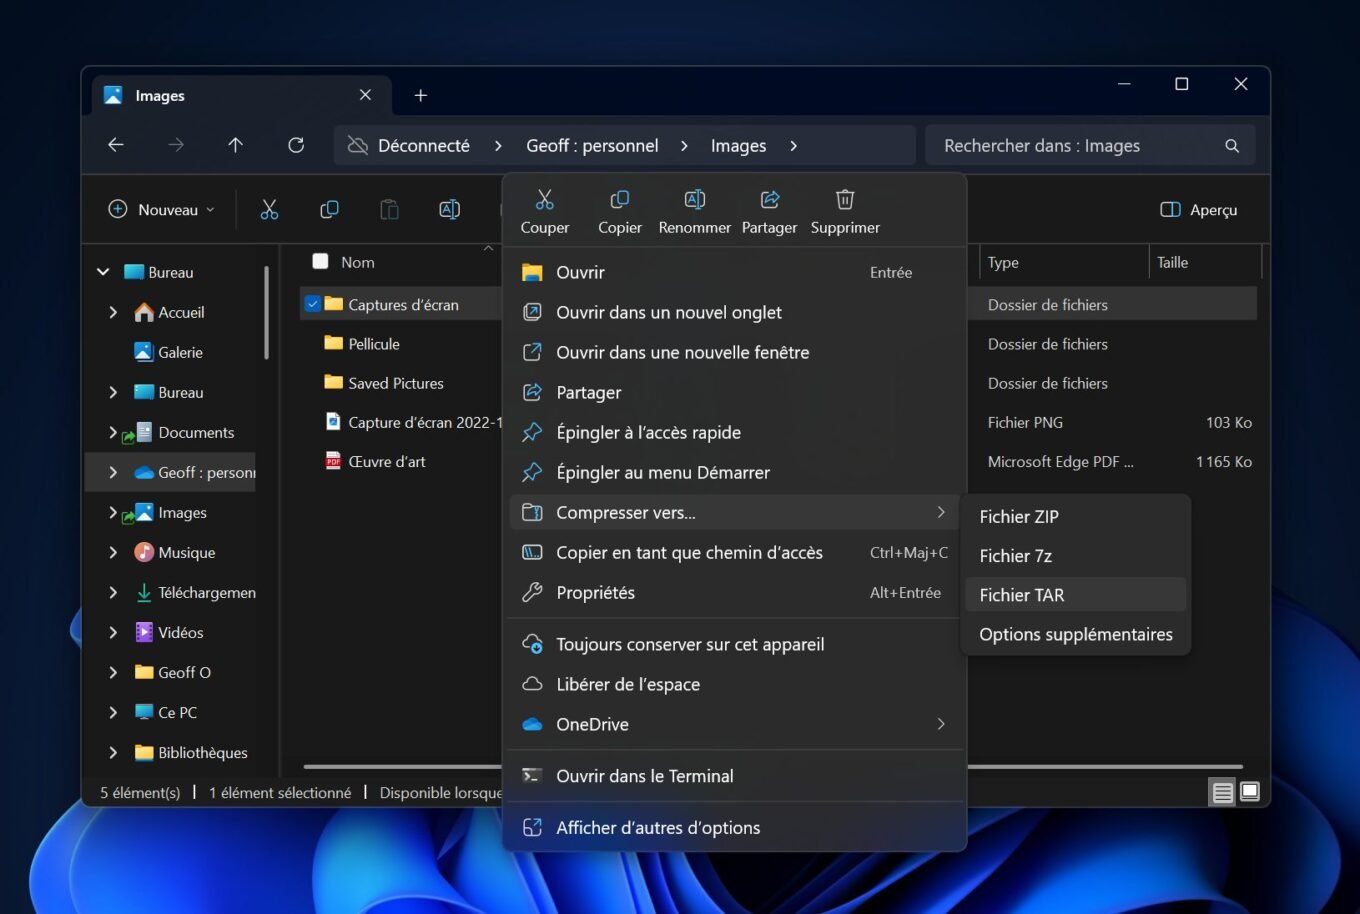Expand the Accueil tree node

pyautogui.click(x=113, y=312)
